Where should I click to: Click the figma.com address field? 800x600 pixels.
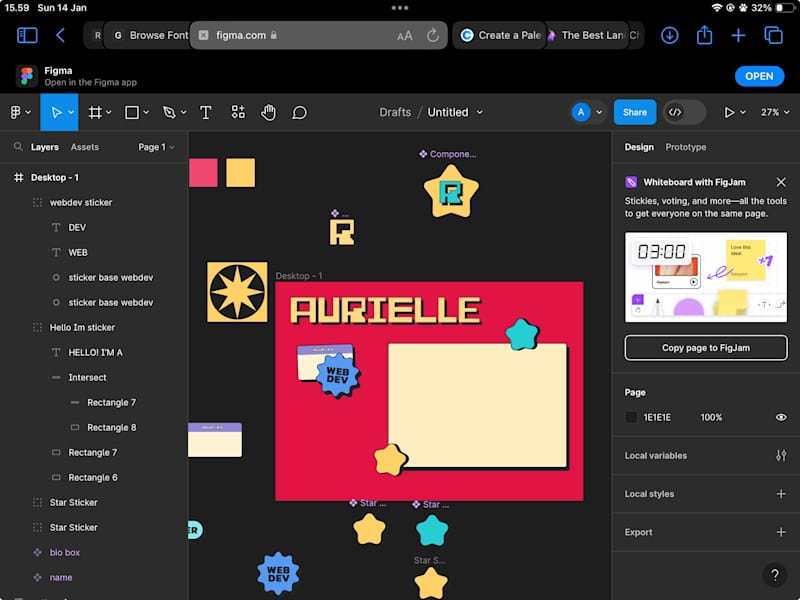[x=318, y=35]
